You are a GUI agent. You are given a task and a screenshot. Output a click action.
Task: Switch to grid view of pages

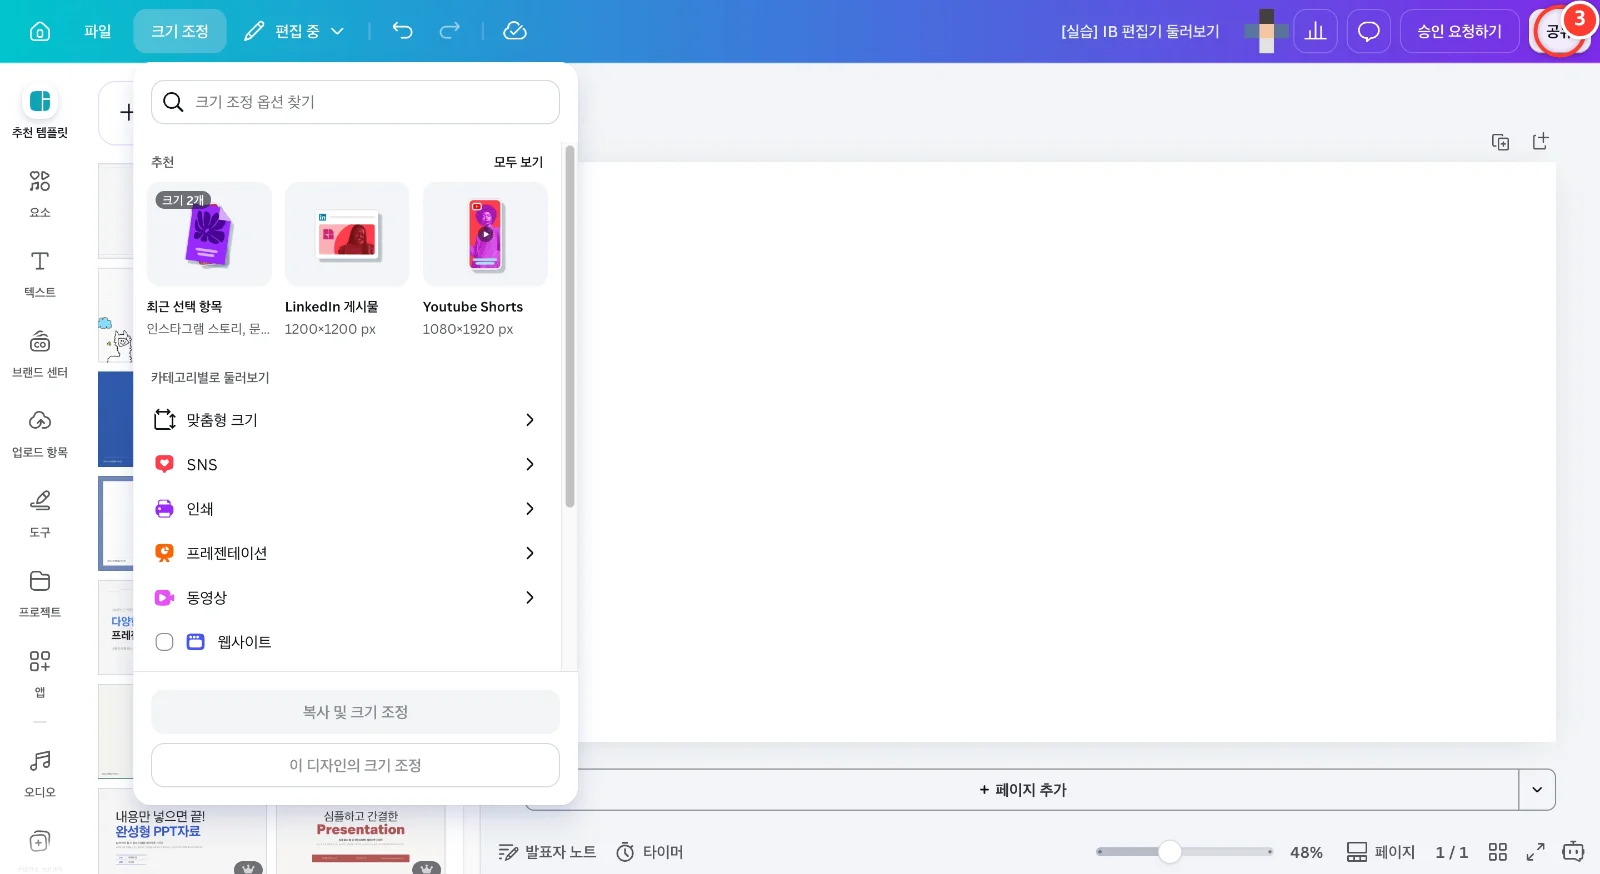(x=1497, y=852)
